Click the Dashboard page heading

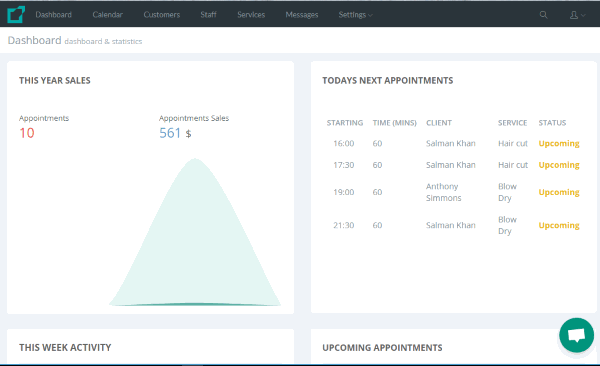pyautogui.click(x=34, y=40)
